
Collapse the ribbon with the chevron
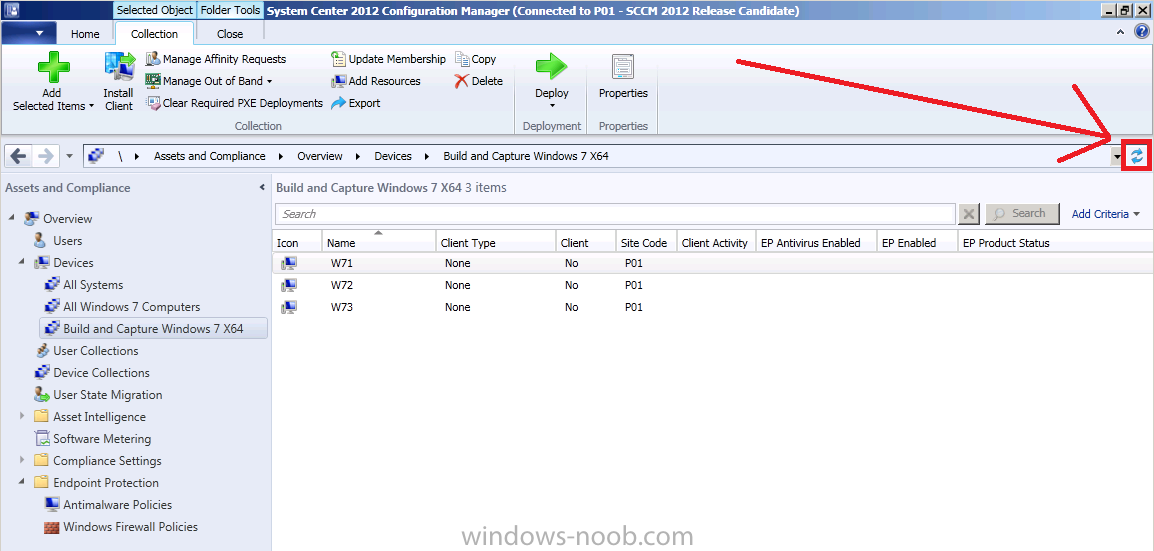click(x=1121, y=32)
